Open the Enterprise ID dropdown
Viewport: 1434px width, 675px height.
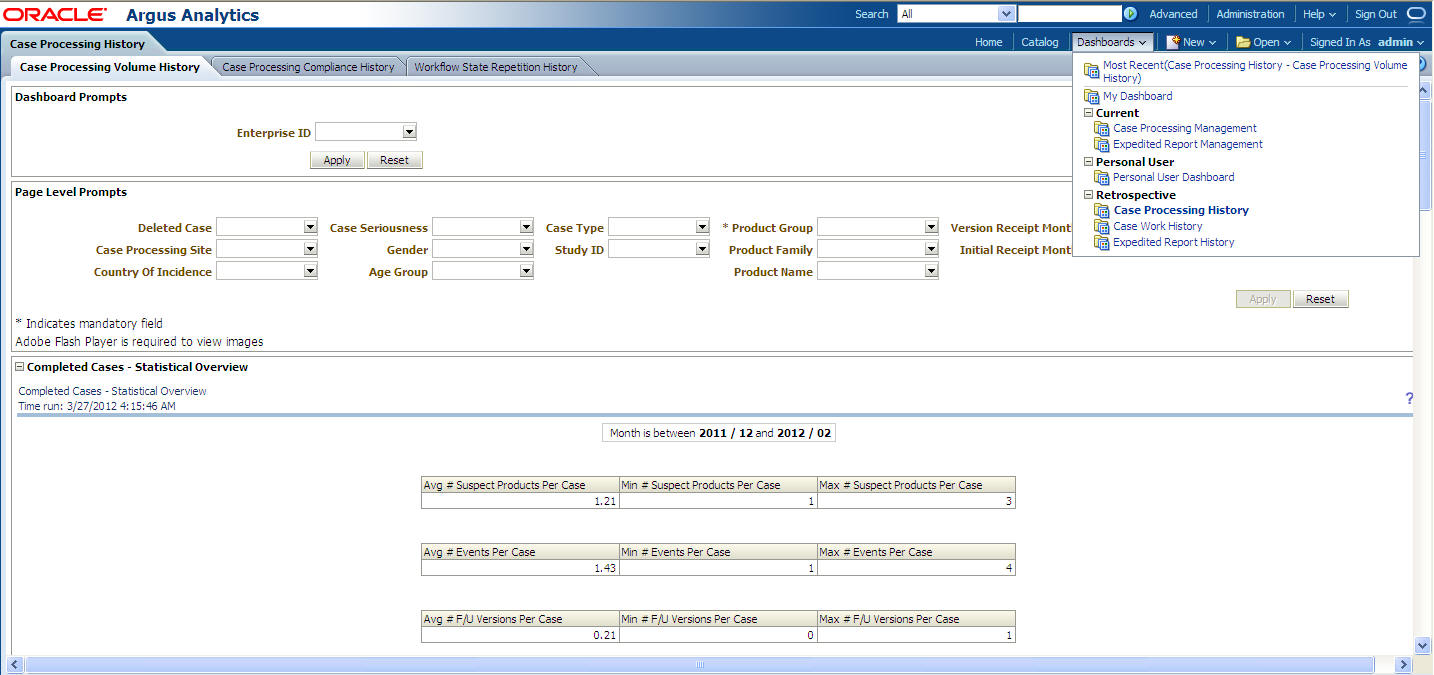tap(409, 132)
